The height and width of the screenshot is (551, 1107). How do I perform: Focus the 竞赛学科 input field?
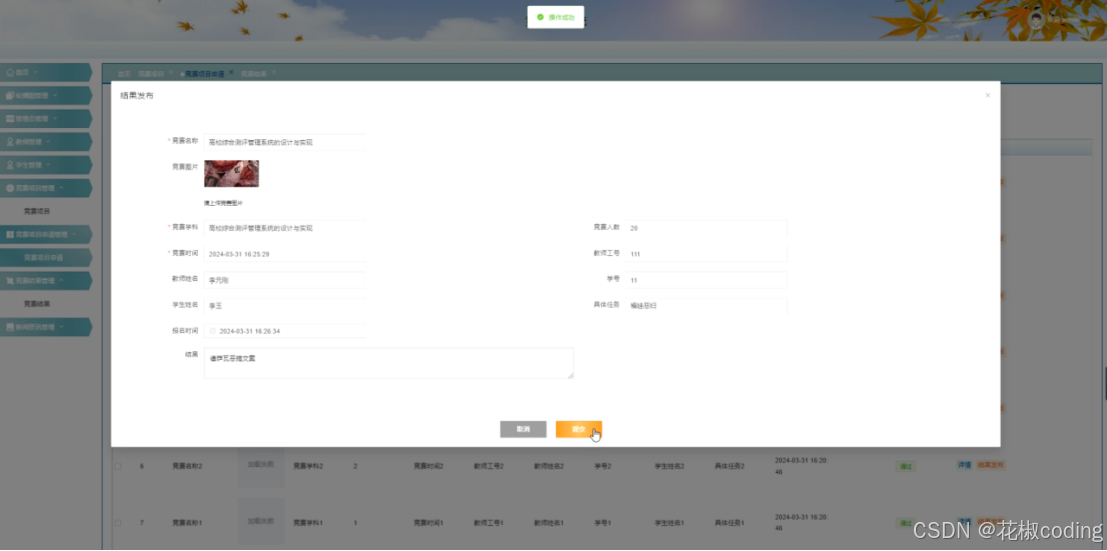point(285,228)
